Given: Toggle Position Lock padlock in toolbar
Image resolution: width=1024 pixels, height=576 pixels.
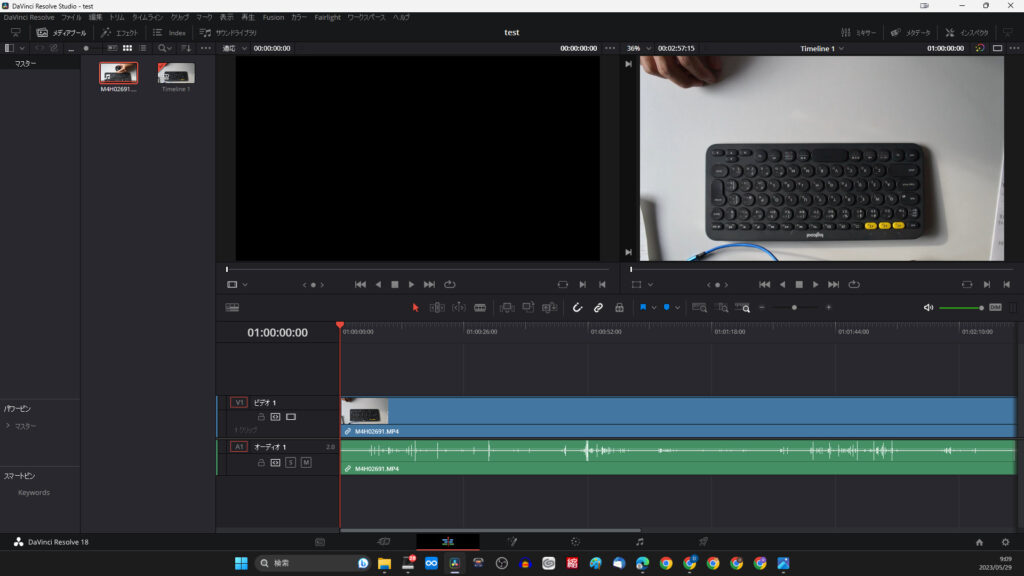Looking at the screenshot, I should tap(619, 308).
